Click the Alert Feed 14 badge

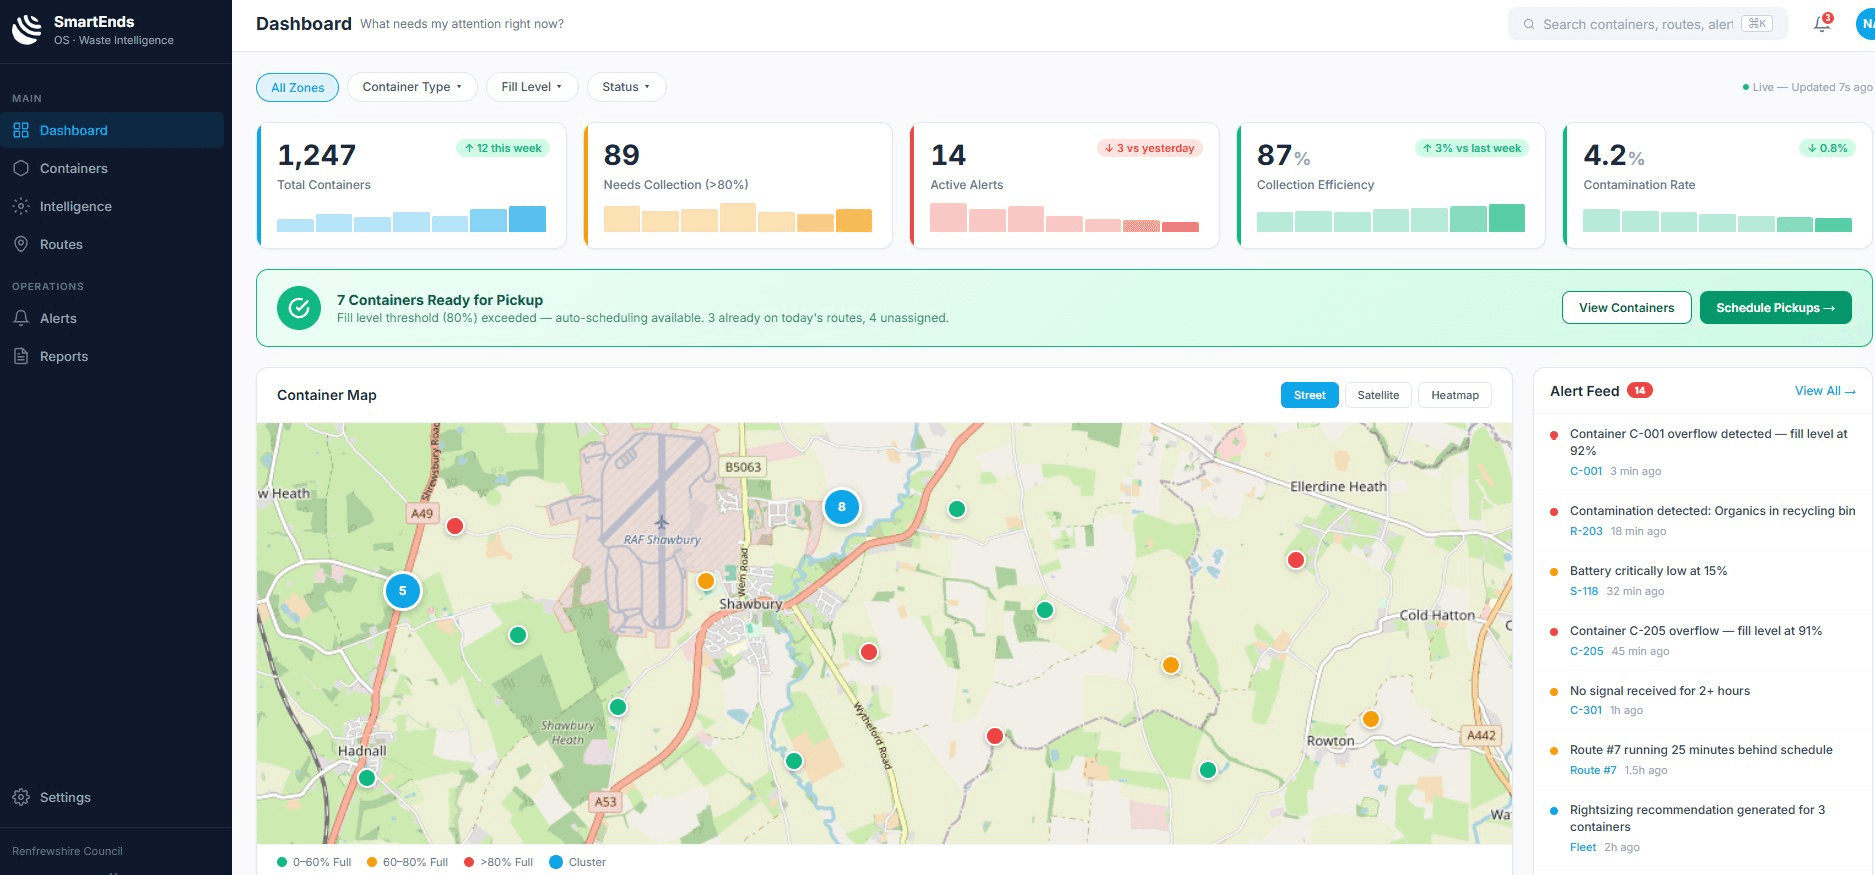1640,391
